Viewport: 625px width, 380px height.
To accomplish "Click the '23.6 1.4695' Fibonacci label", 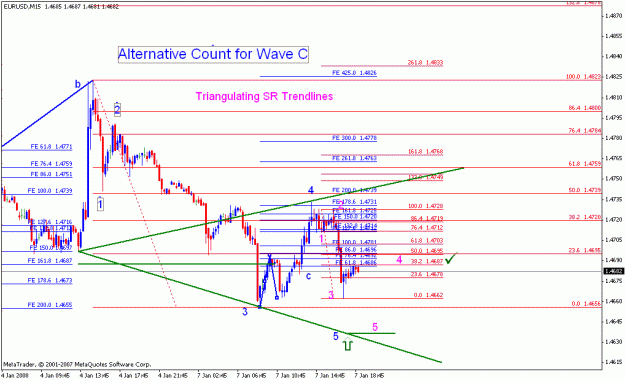I will [585, 250].
